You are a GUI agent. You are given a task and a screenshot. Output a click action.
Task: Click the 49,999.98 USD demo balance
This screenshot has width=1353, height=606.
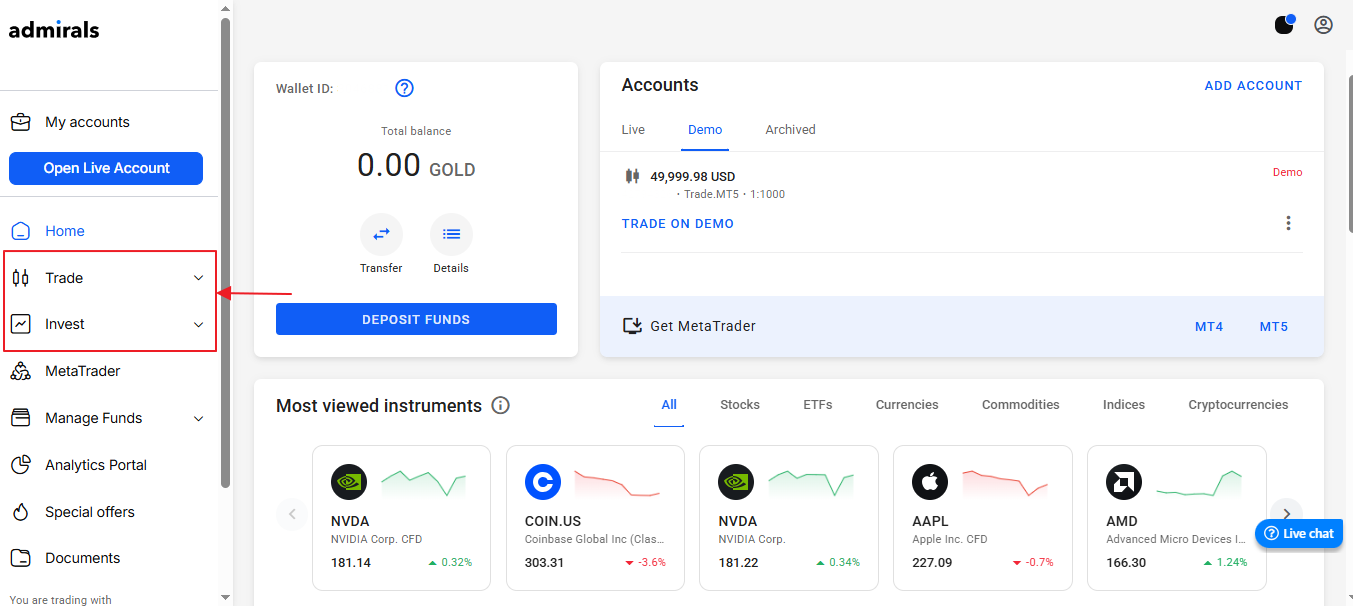click(693, 177)
